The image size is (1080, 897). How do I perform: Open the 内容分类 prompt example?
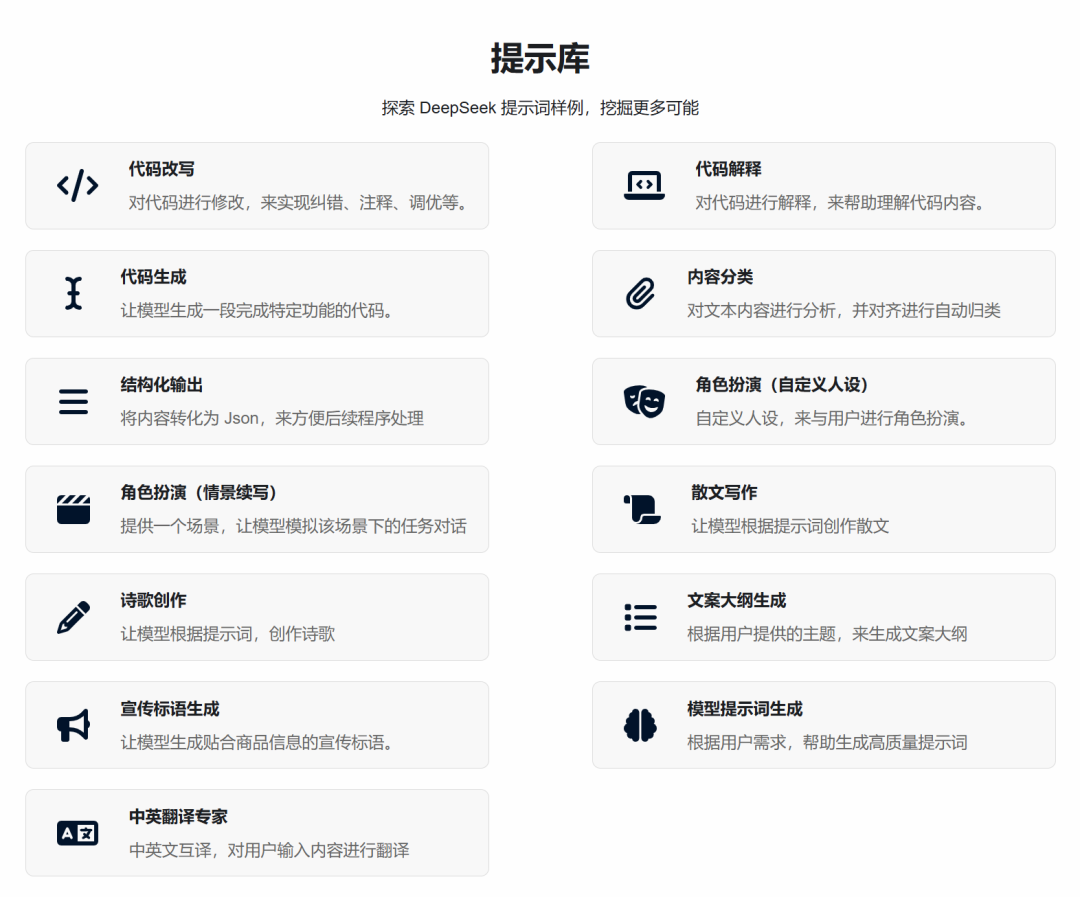824,293
